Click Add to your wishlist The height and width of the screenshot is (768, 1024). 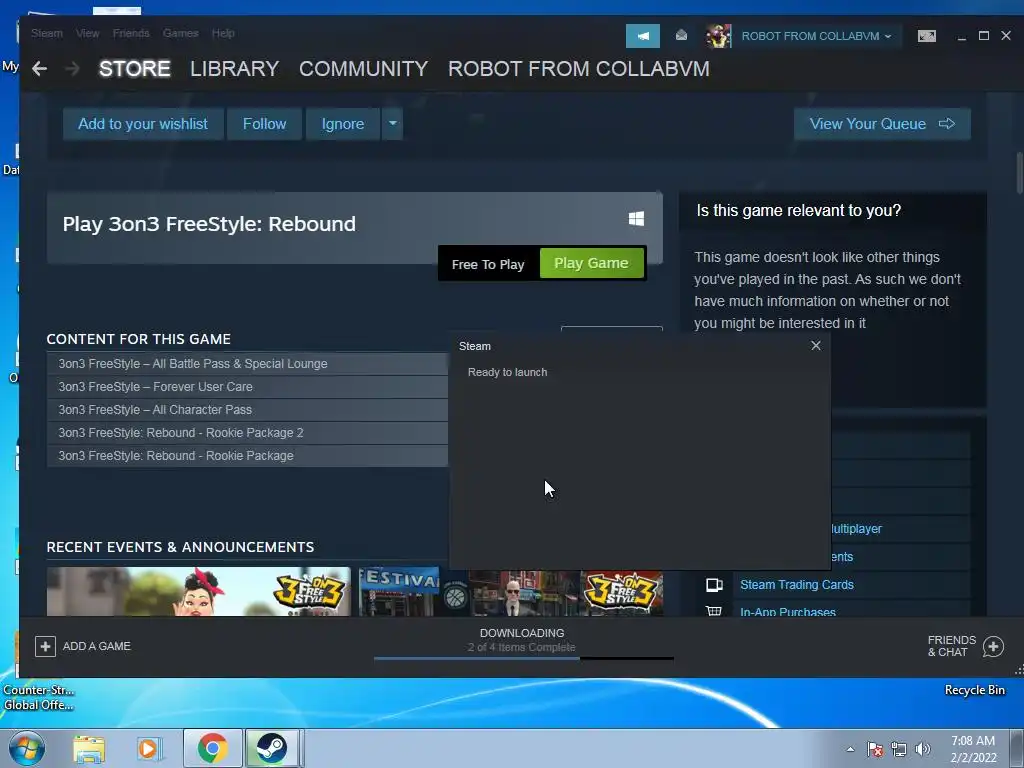[x=143, y=123]
